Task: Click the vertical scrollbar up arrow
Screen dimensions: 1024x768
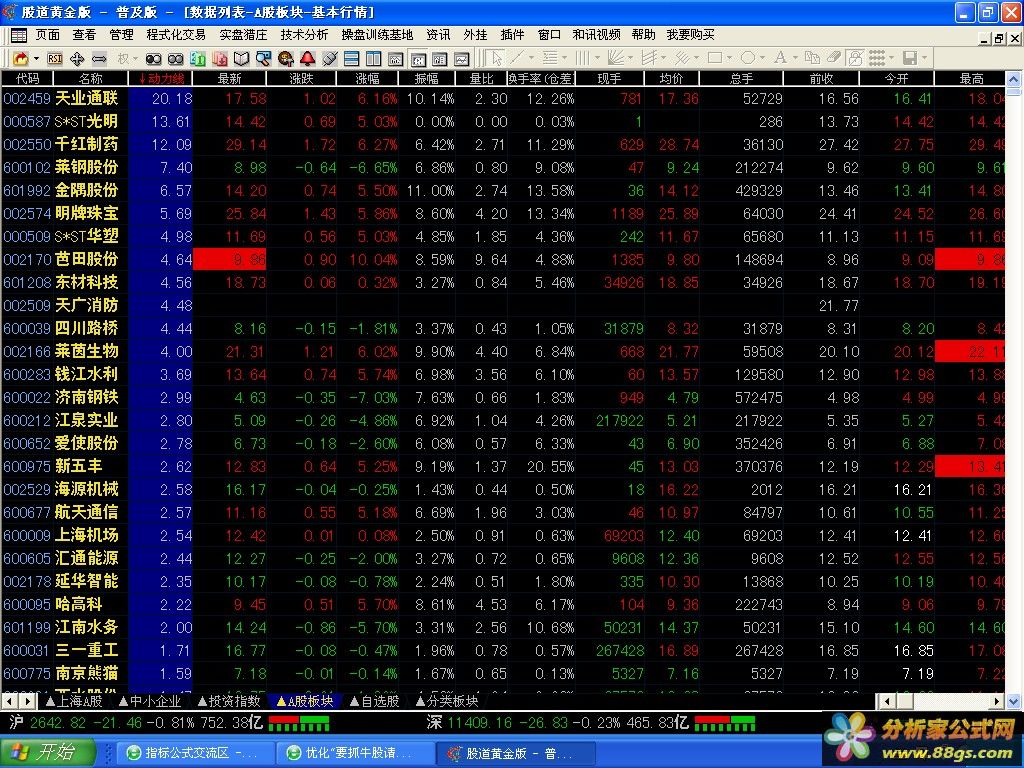Action: click(1014, 80)
